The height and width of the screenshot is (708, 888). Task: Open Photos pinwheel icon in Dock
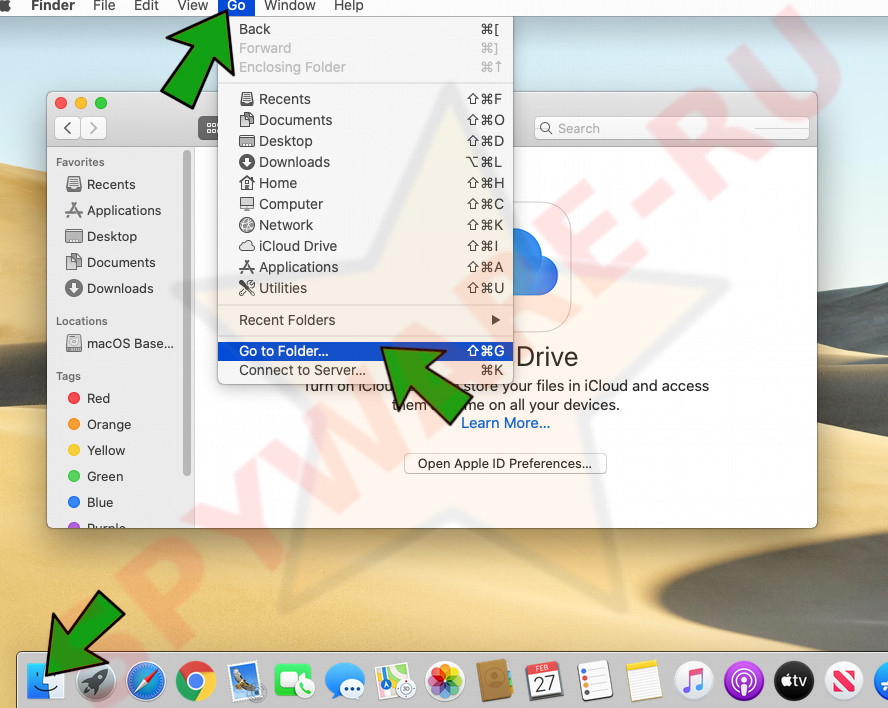click(x=445, y=681)
